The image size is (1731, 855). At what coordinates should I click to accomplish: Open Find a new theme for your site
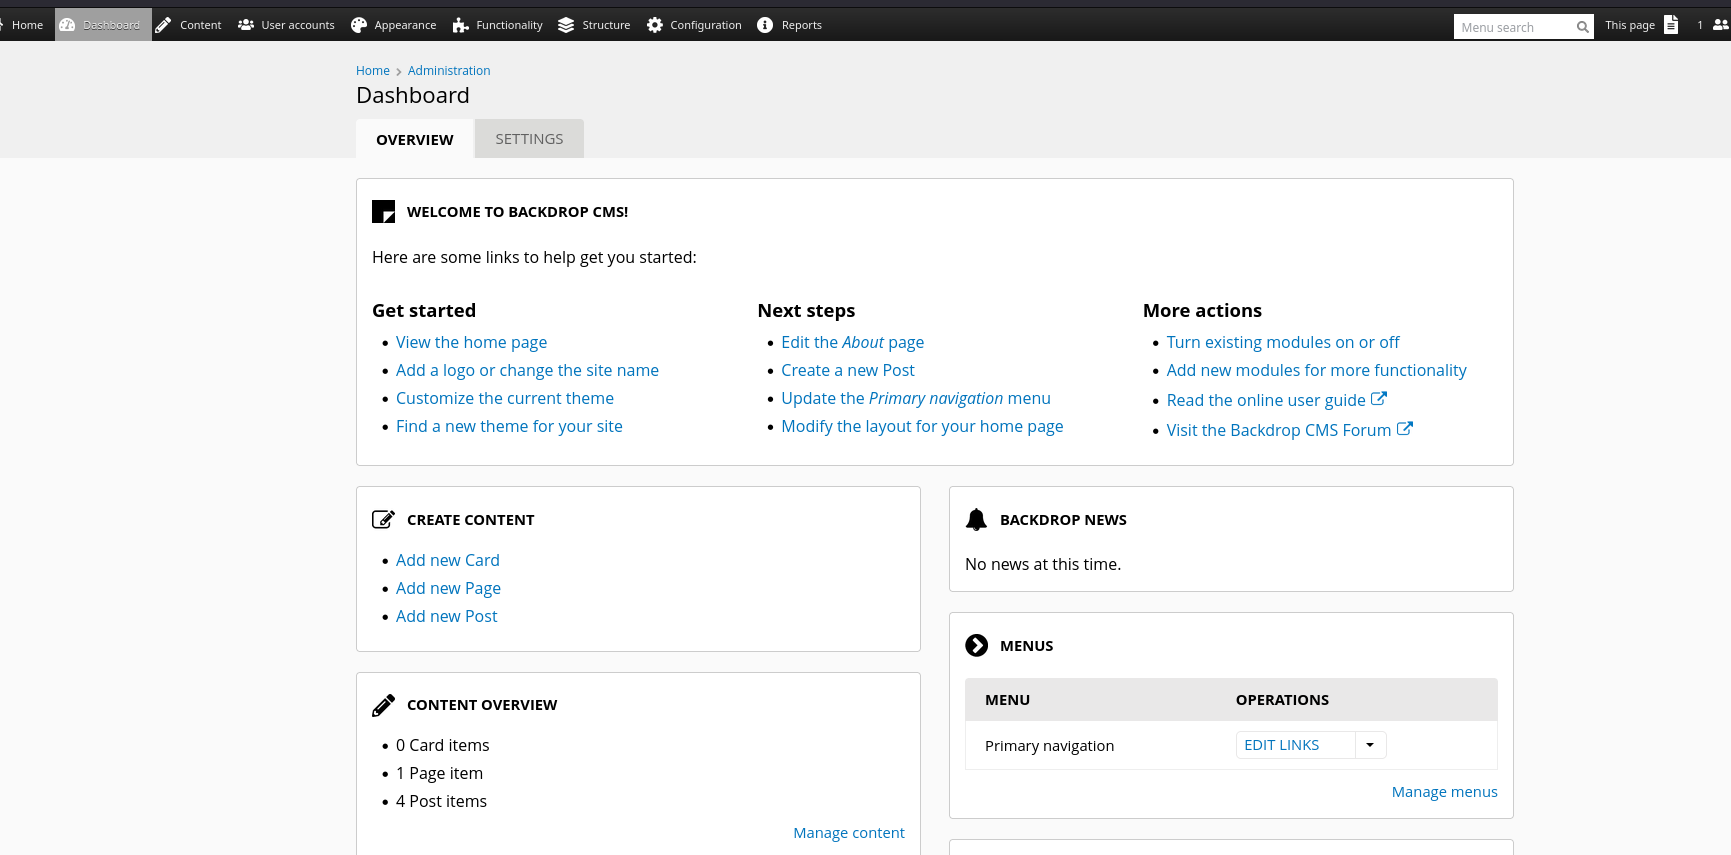(509, 426)
